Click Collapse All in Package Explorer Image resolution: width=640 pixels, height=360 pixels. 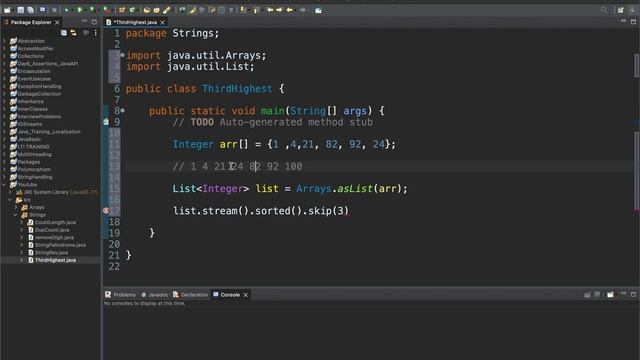pos(64,33)
